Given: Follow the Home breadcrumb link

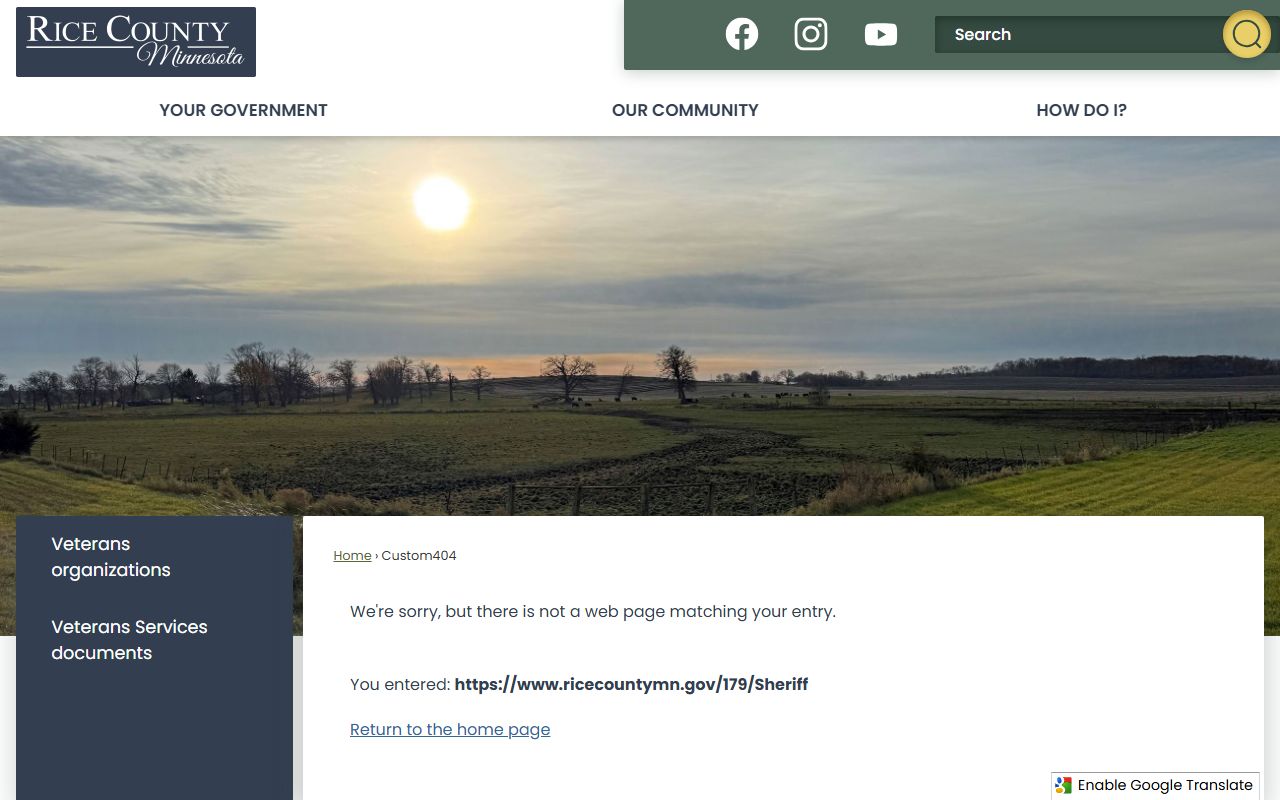Looking at the screenshot, I should (x=352, y=556).
